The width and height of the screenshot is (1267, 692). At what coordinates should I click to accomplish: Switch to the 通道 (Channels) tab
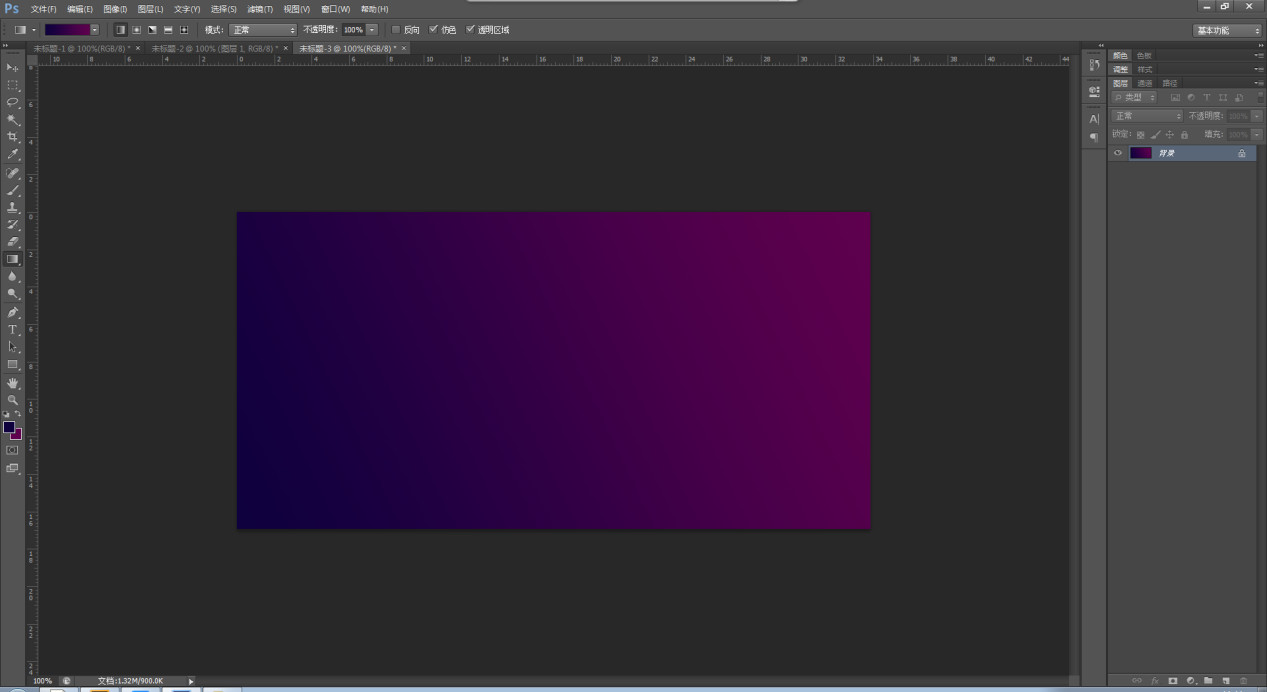coord(1145,83)
